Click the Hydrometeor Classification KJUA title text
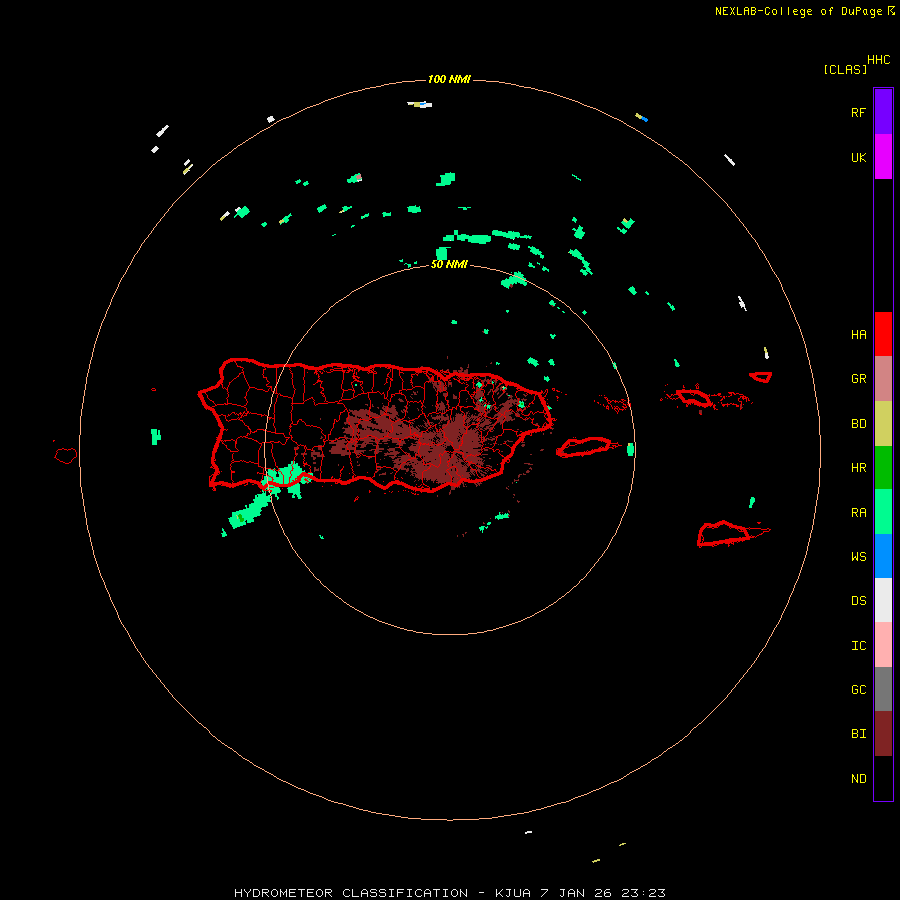The image size is (900, 900). [x=449, y=893]
